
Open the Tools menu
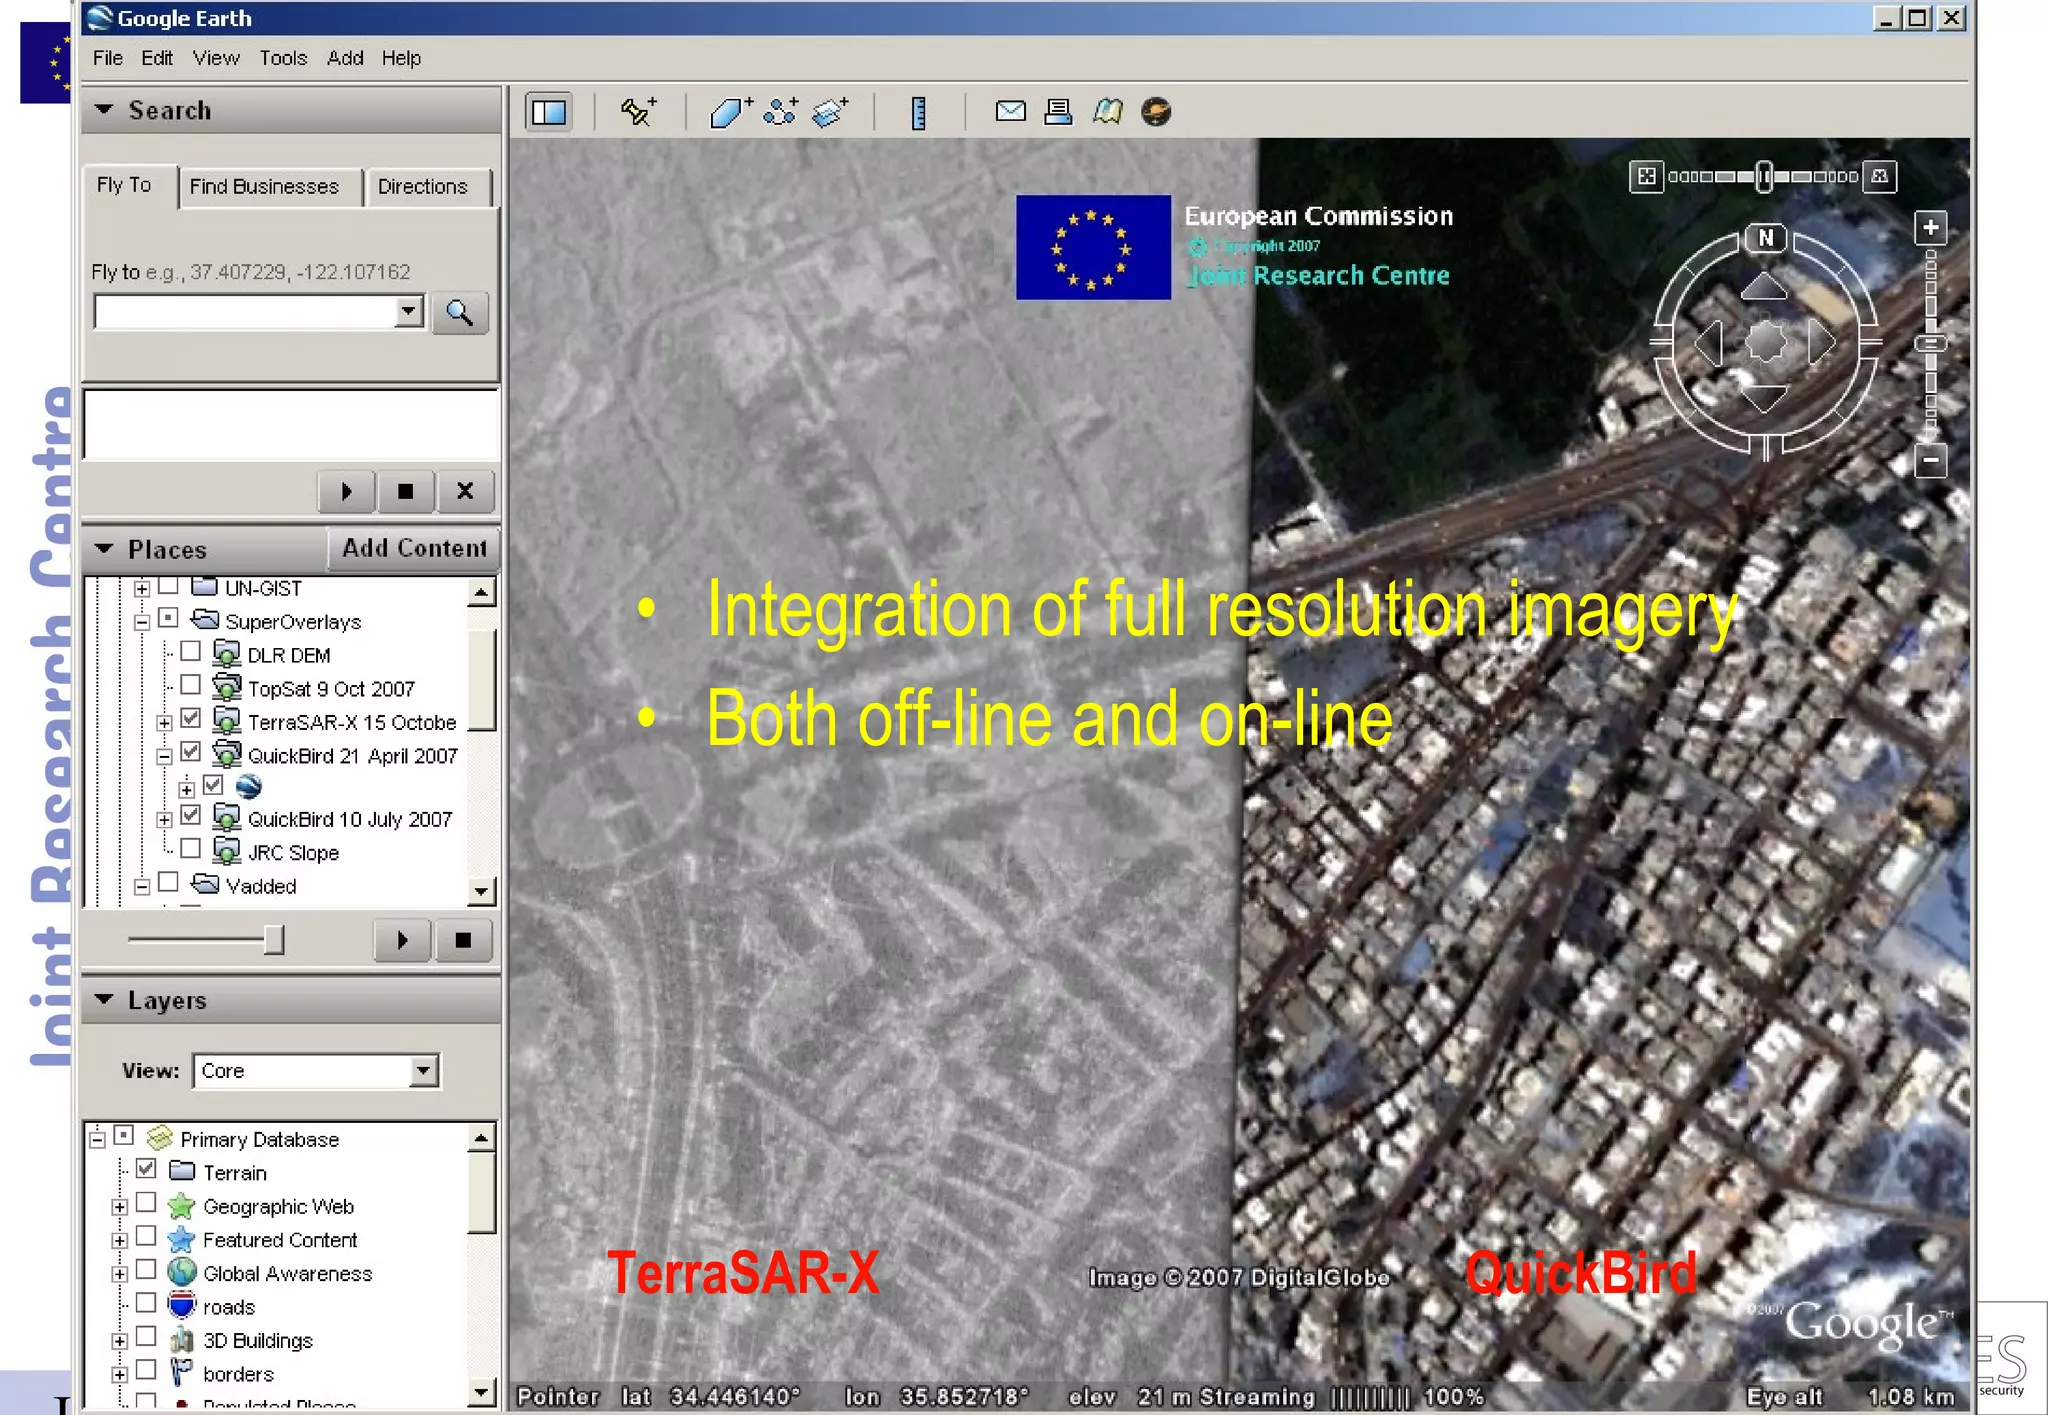point(283,58)
